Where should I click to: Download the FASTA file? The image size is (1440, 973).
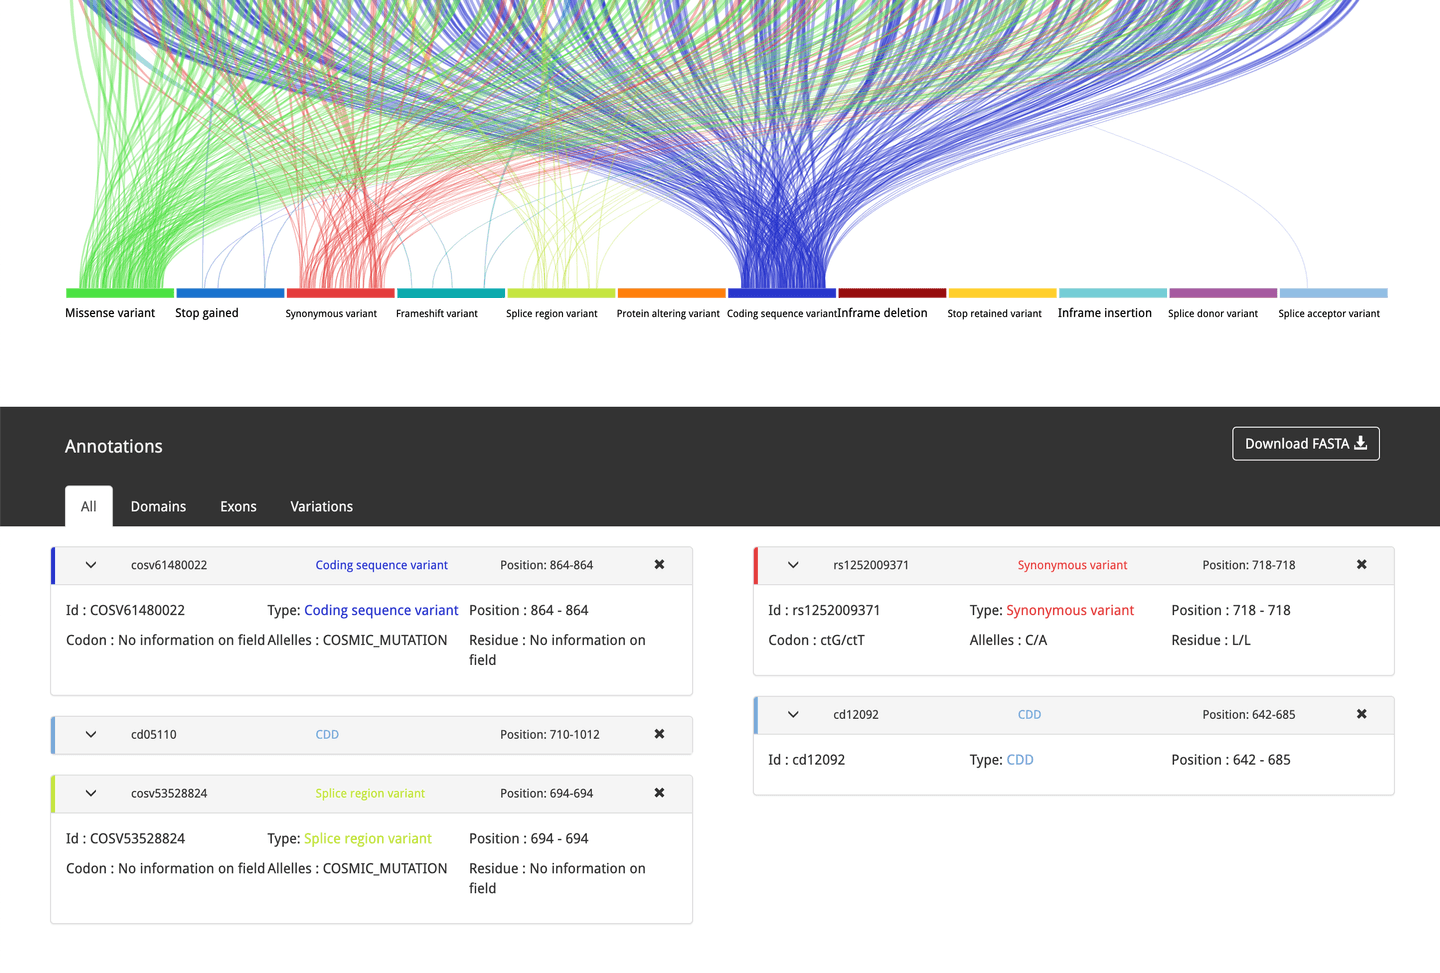1306,444
